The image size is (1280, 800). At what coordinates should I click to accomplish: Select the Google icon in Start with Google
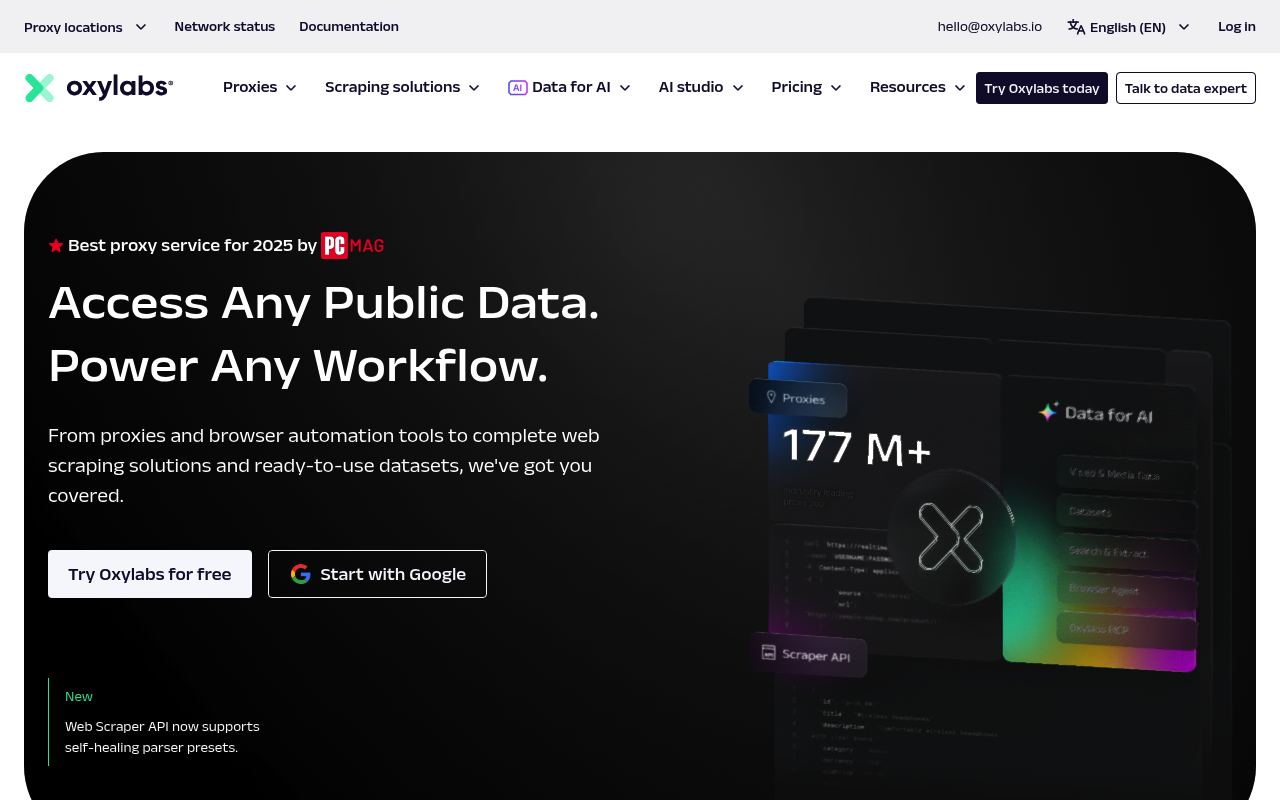[x=300, y=573]
